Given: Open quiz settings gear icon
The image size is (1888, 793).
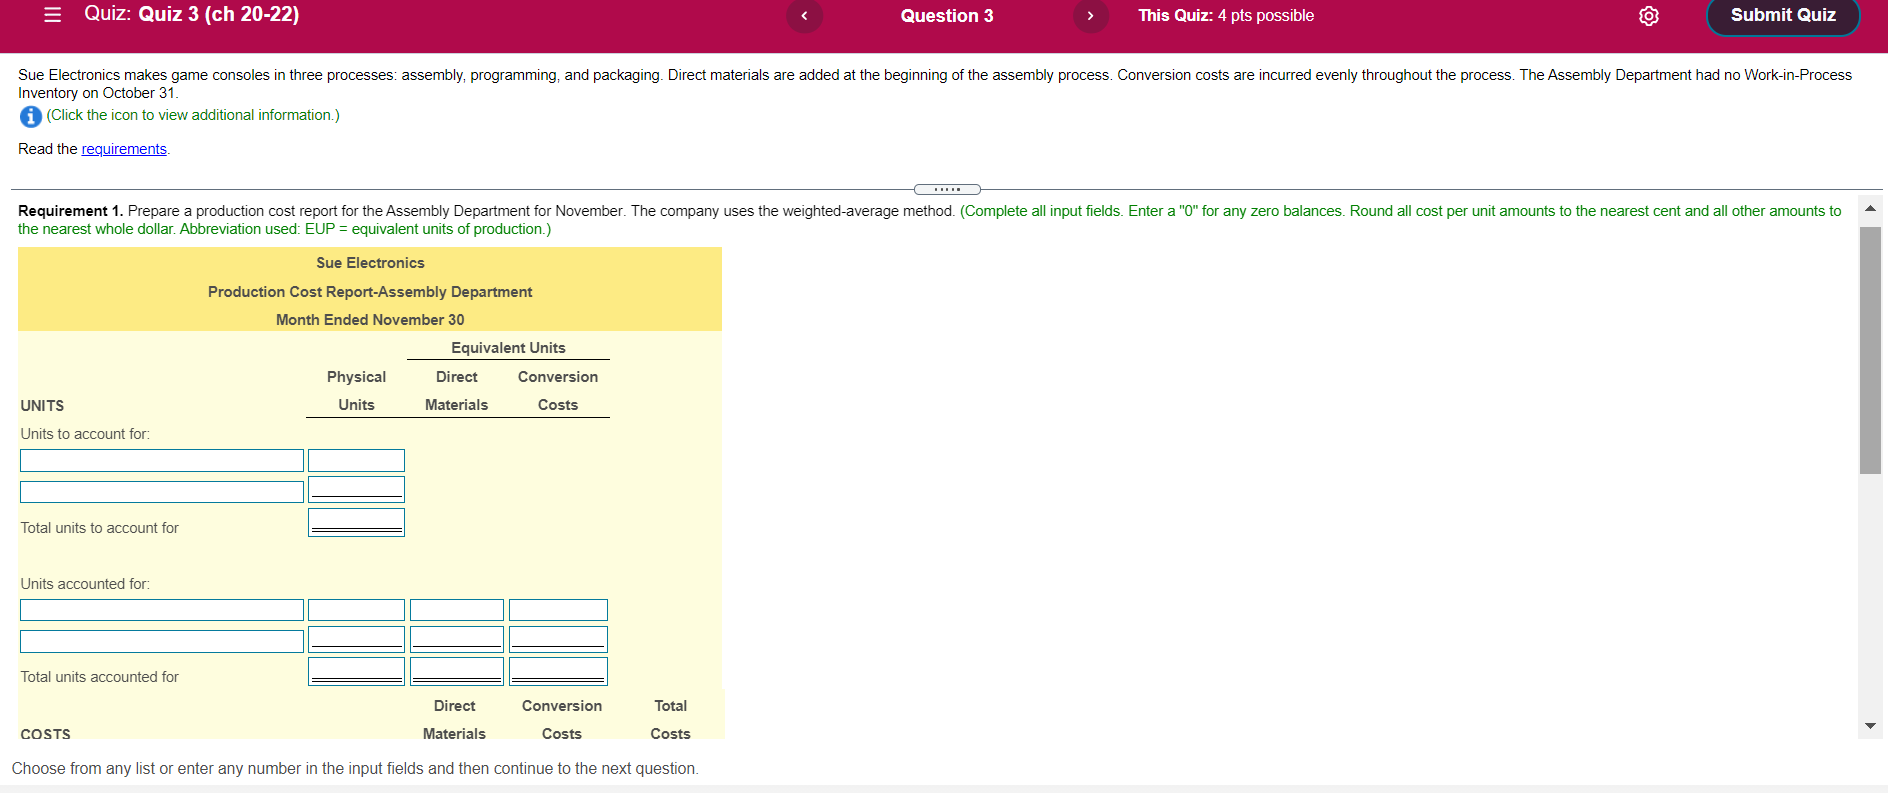Looking at the screenshot, I should tap(1649, 16).
